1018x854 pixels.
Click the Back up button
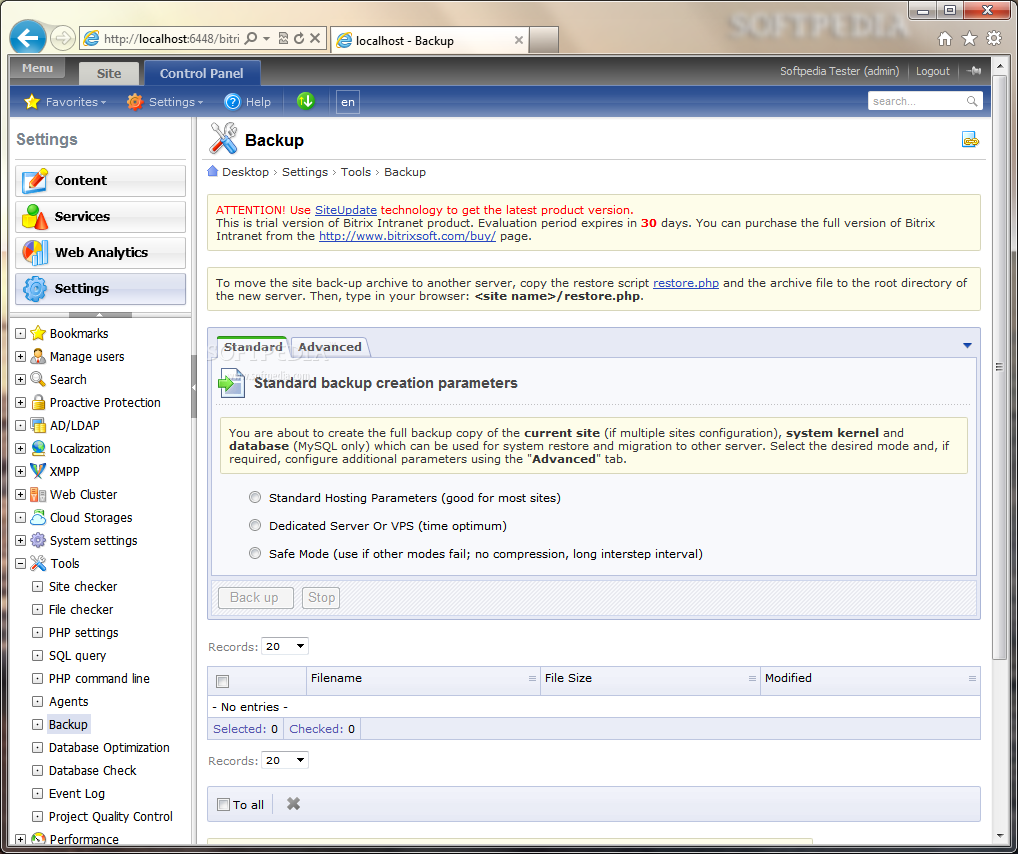[254, 597]
